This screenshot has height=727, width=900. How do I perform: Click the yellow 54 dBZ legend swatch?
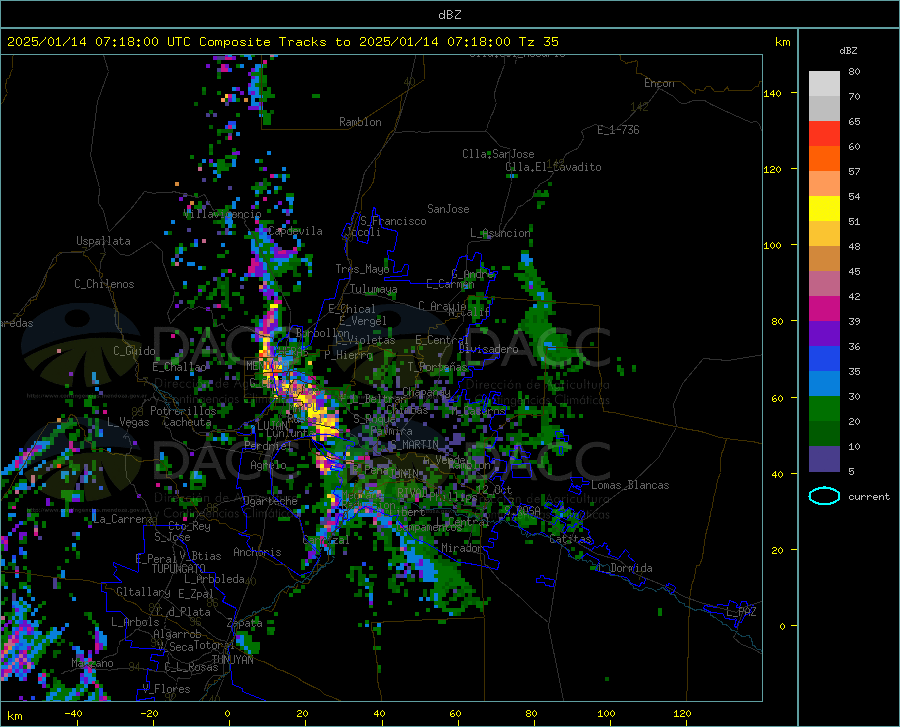coord(824,208)
